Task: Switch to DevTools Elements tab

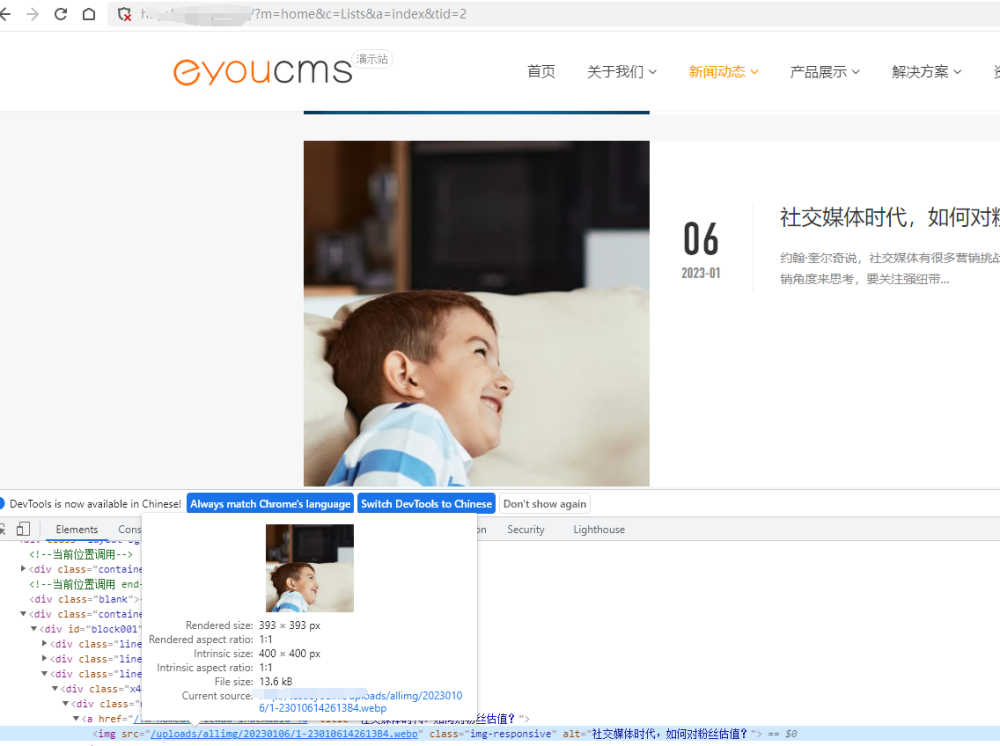Action: click(x=77, y=529)
